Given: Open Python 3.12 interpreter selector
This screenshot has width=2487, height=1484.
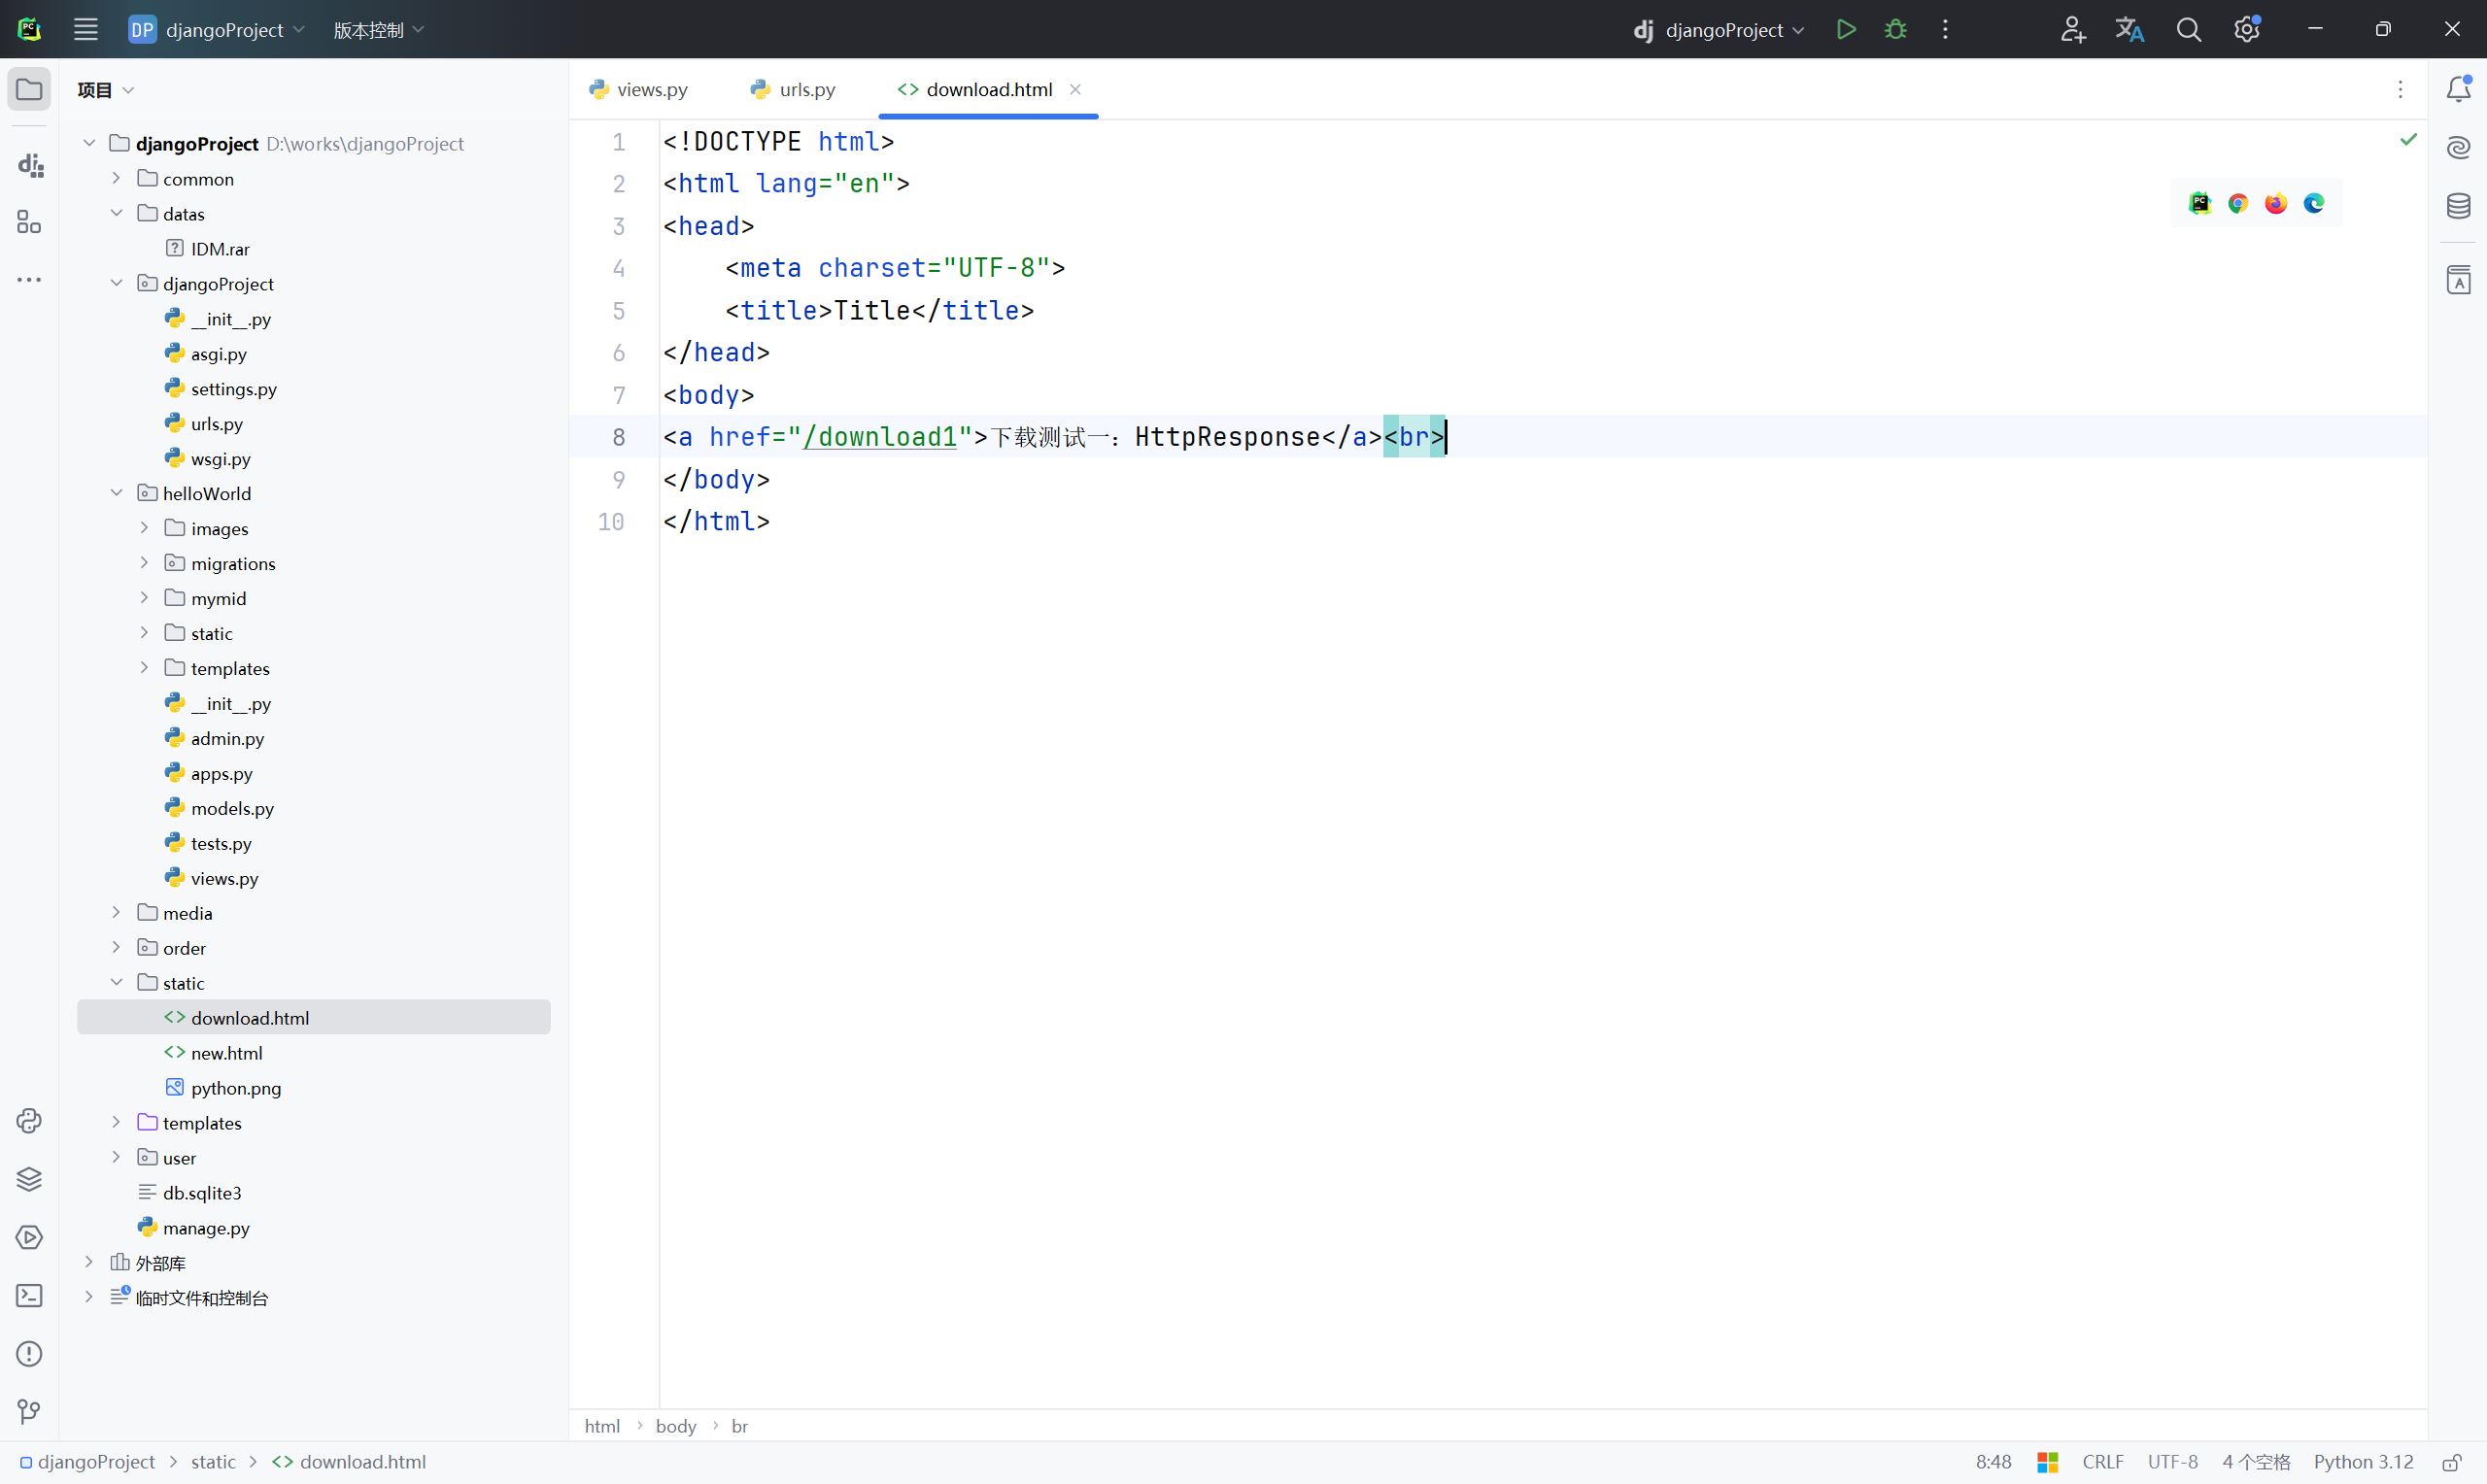Looking at the screenshot, I should [x=2363, y=1462].
